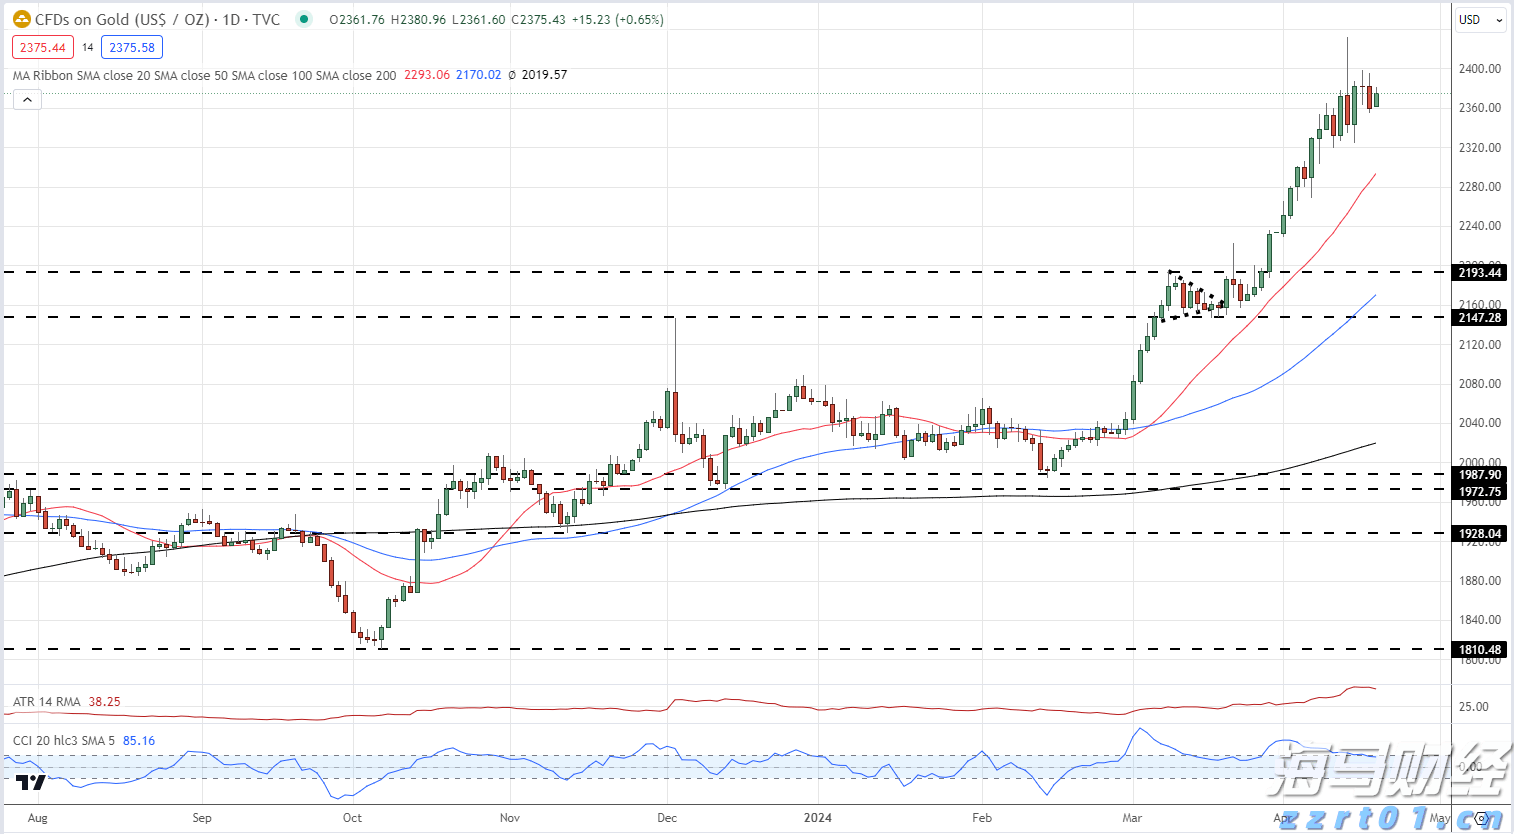
Task: Click the 1880.00 price scale label
Action: tap(1480, 581)
